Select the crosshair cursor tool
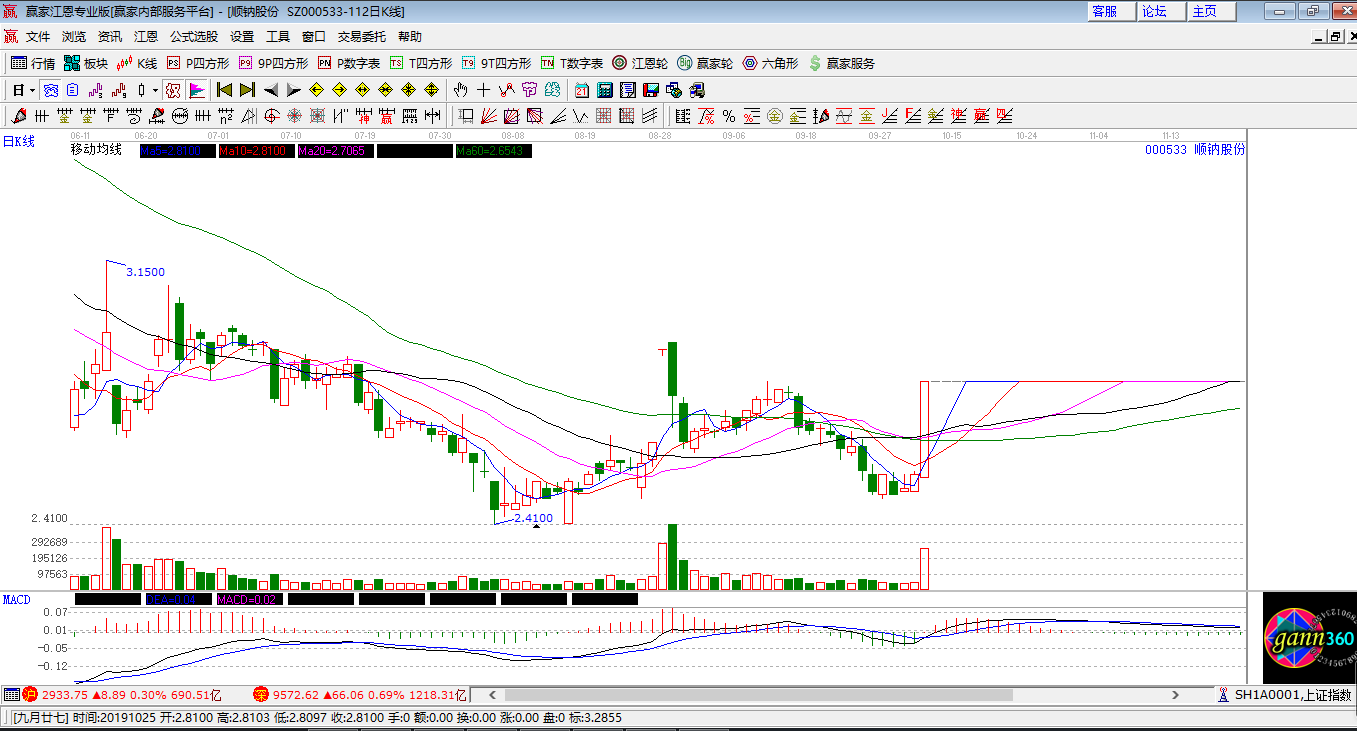Viewport: 1357px width, 731px height. coord(484,90)
